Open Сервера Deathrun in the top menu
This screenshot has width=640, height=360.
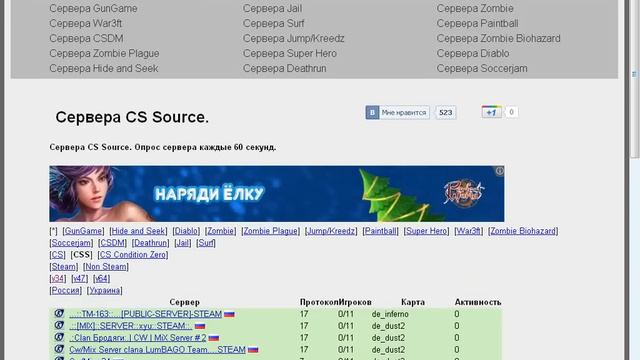pos(284,69)
